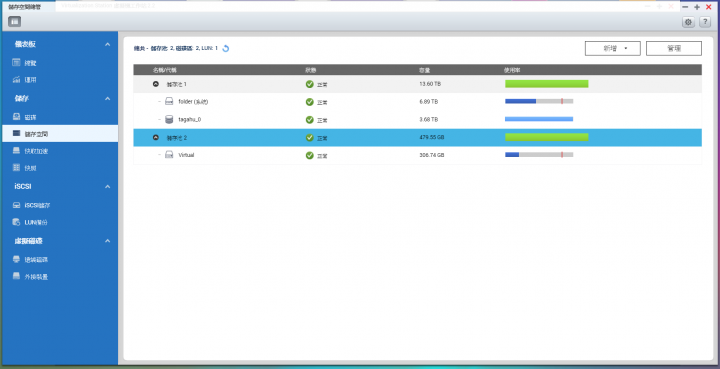Click the green status check on tagahu_0 row

[309, 119]
